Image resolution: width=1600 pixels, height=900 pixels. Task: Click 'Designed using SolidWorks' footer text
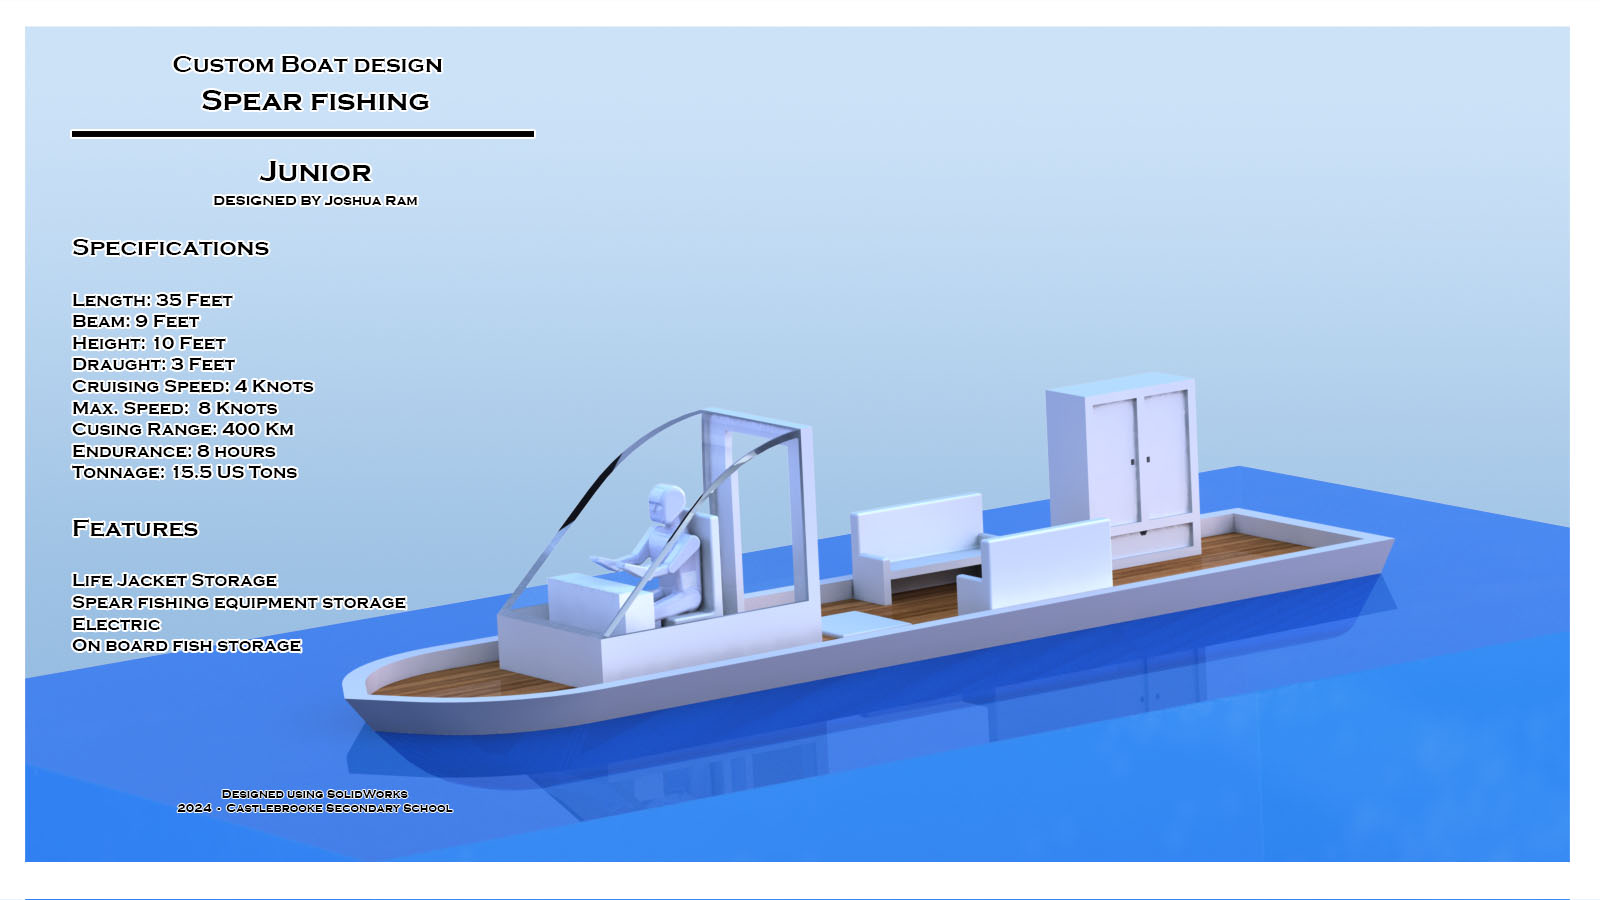(x=315, y=794)
